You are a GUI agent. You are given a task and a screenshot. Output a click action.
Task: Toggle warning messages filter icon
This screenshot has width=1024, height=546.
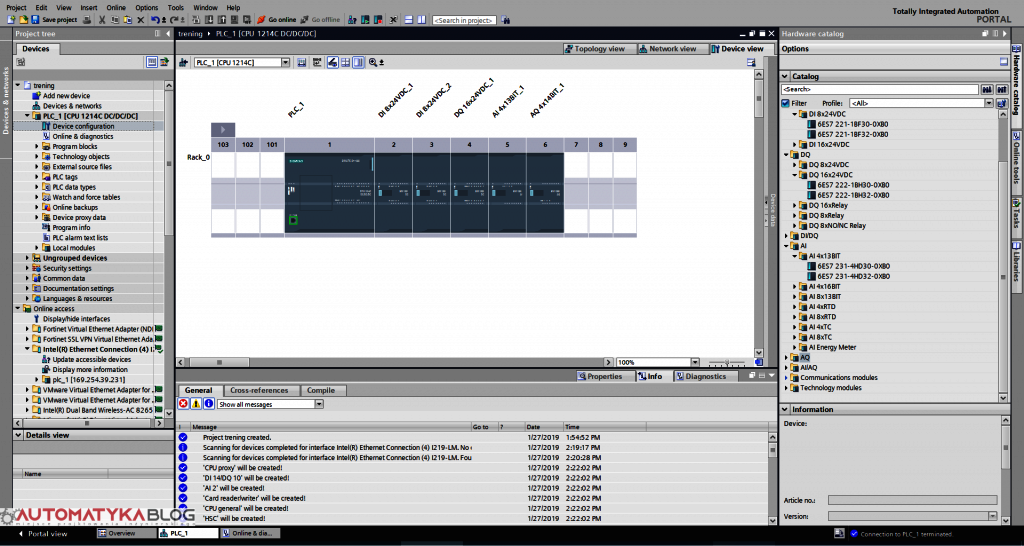(196, 404)
